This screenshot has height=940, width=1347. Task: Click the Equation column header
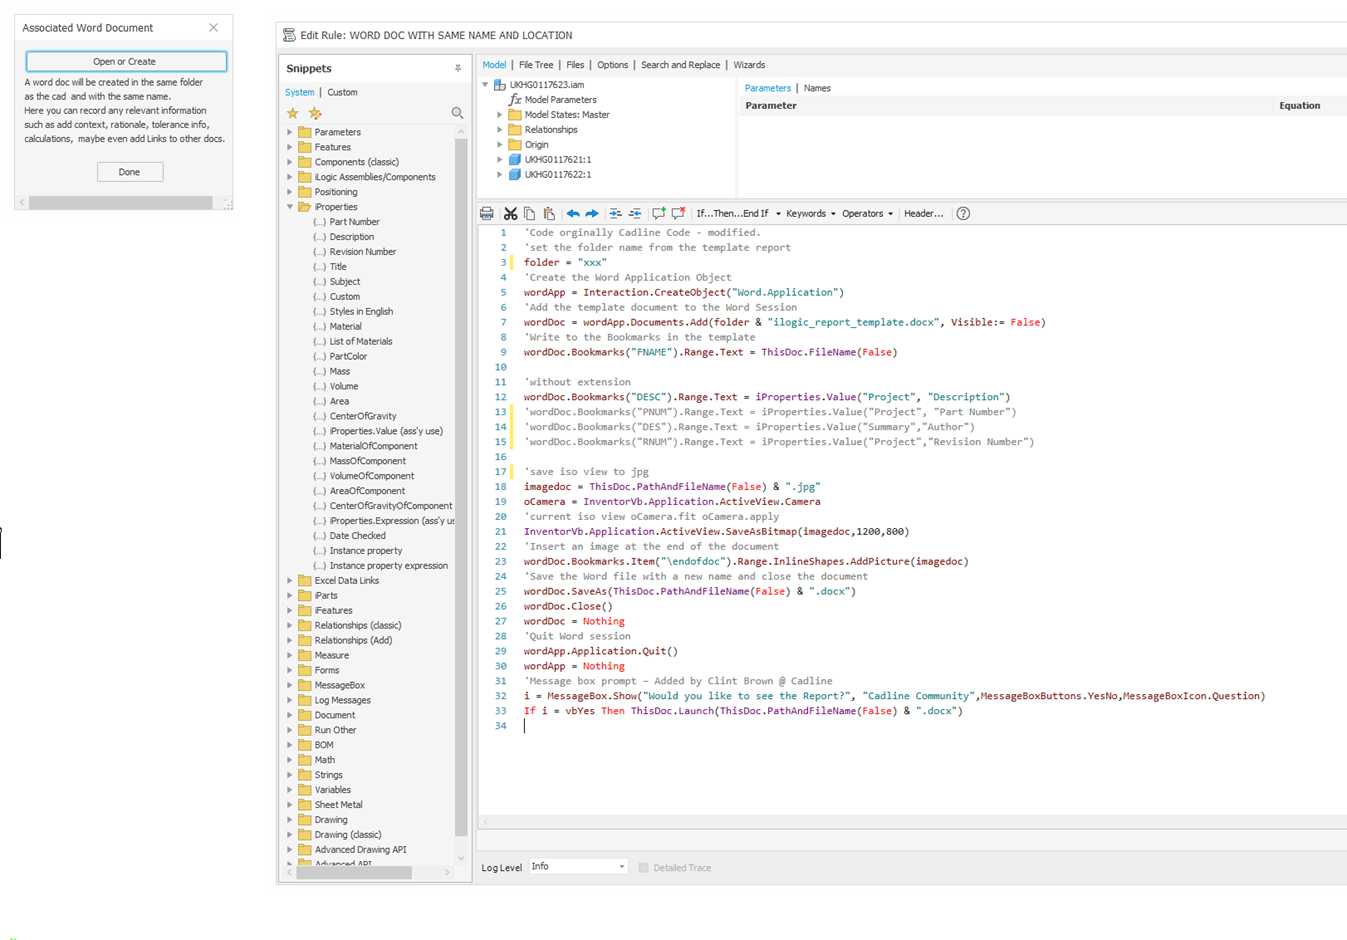1300,106
